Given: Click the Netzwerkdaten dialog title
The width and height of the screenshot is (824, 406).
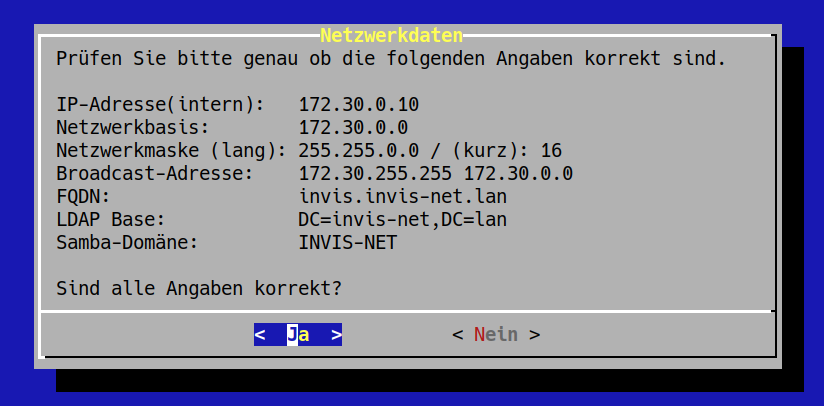Looking at the screenshot, I should point(392,35).
